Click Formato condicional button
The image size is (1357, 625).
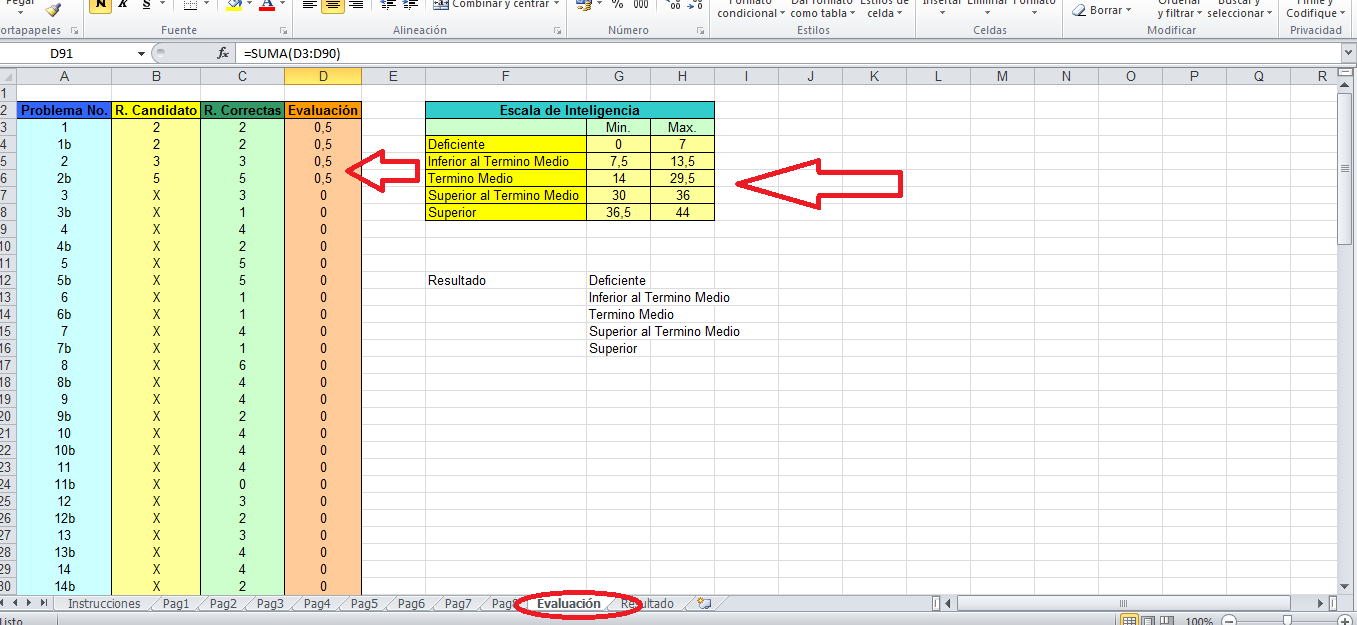[x=748, y=12]
